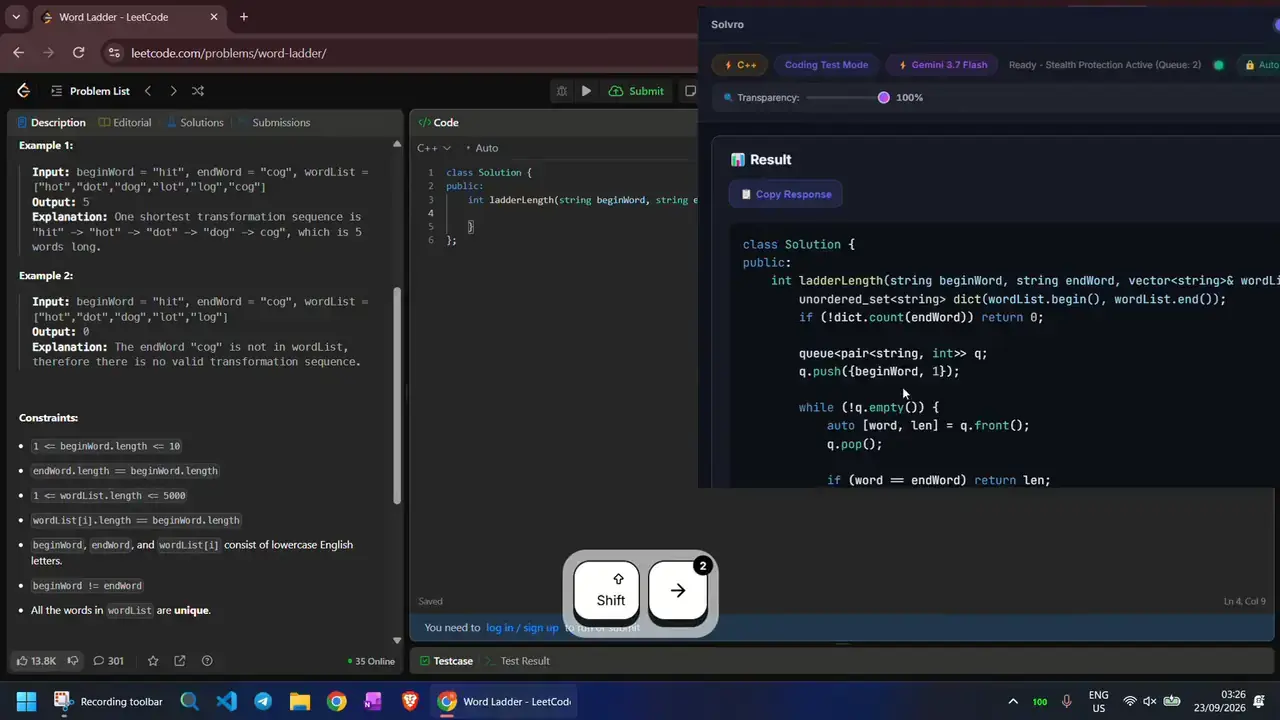Click the "35 Online" status text
The image size is (1280, 720).
tap(371, 661)
